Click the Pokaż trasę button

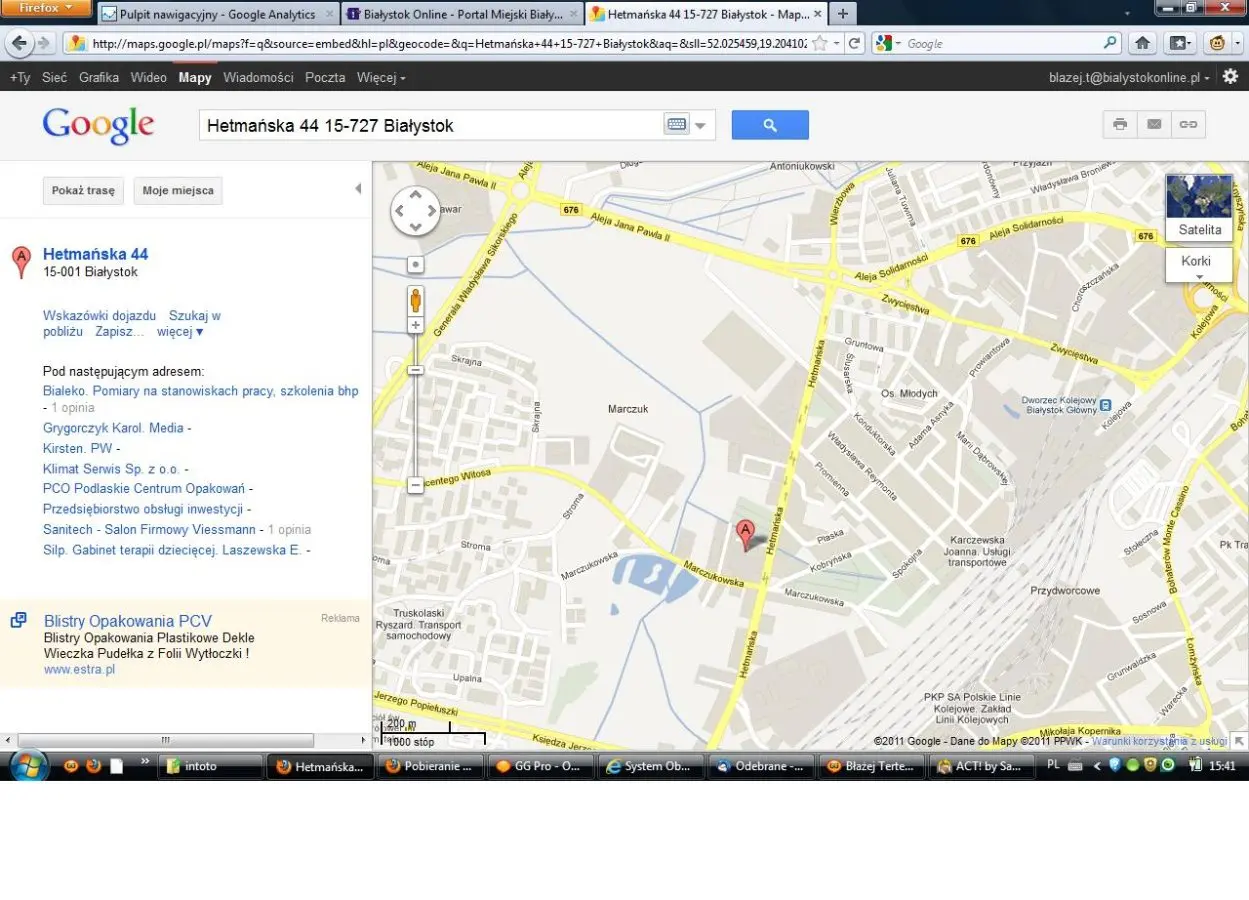point(83,190)
